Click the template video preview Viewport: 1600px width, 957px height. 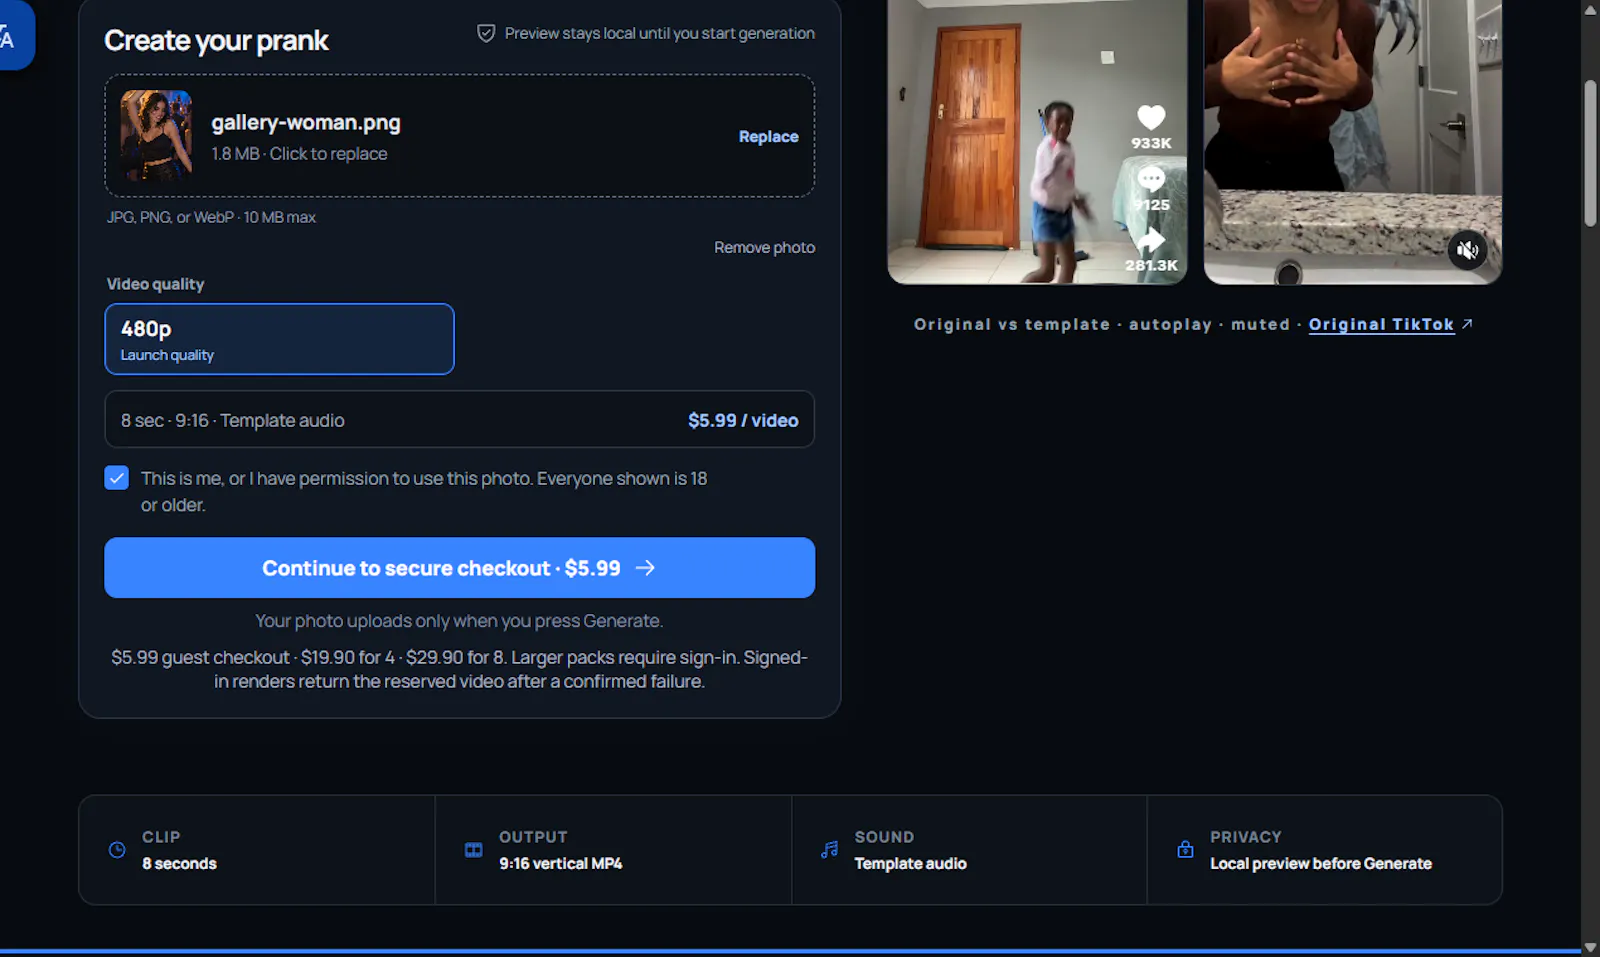pos(1353,142)
